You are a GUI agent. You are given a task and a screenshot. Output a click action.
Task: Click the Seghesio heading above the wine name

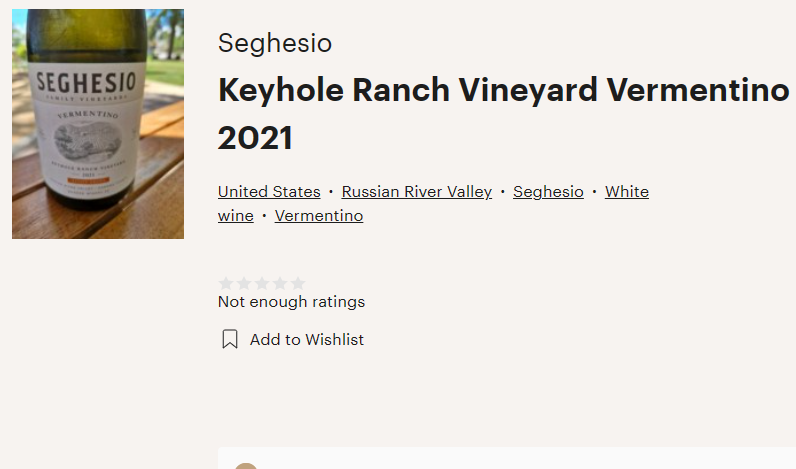(x=275, y=43)
